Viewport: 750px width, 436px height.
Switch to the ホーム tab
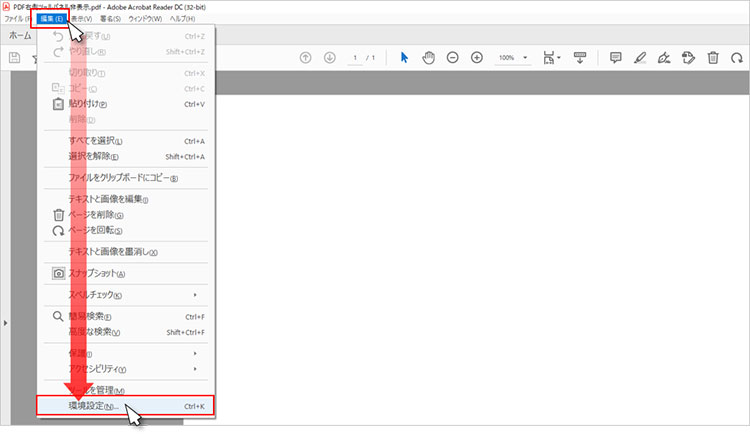[19, 35]
